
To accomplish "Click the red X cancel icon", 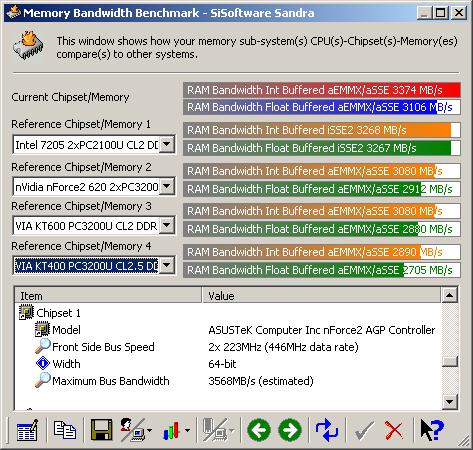I will click(394, 430).
